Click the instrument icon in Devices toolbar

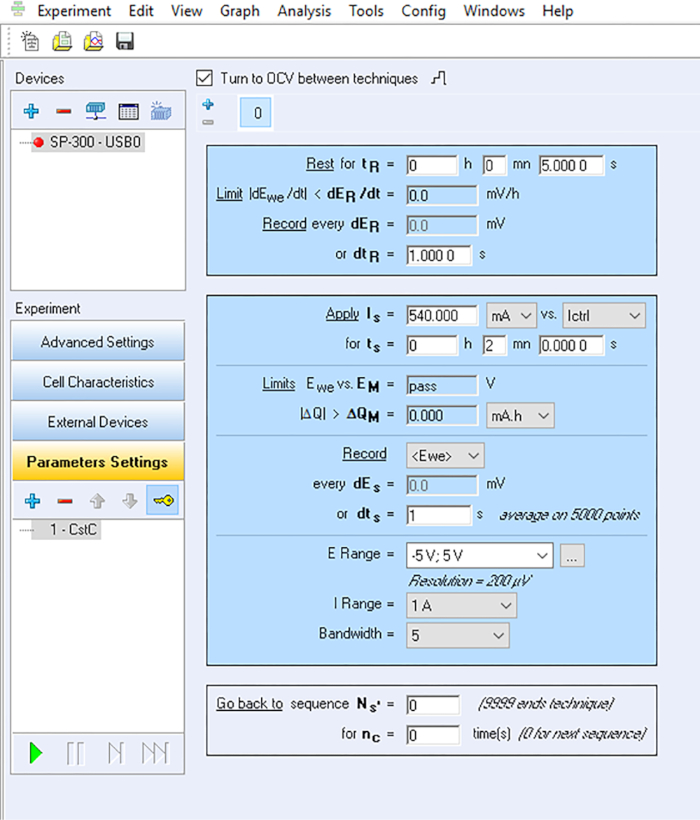click(x=160, y=111)
